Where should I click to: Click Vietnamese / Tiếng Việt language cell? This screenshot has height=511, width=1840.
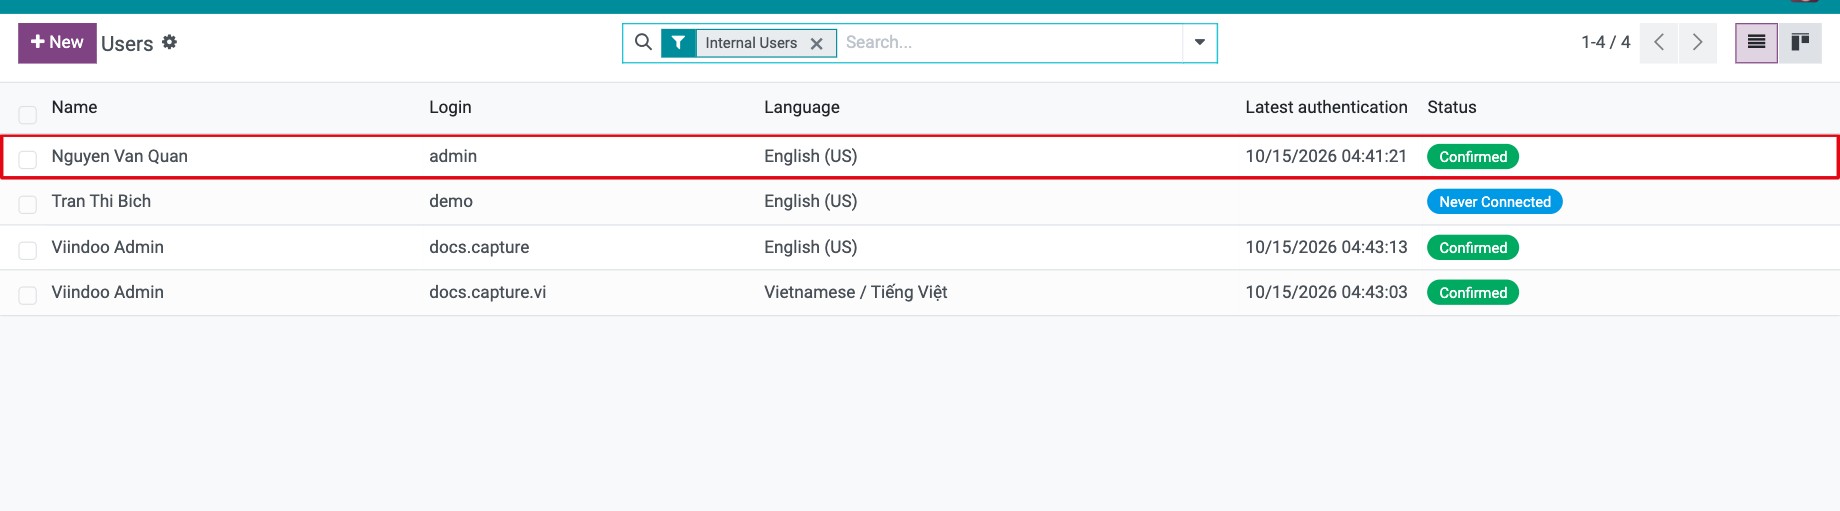[855, 292]
